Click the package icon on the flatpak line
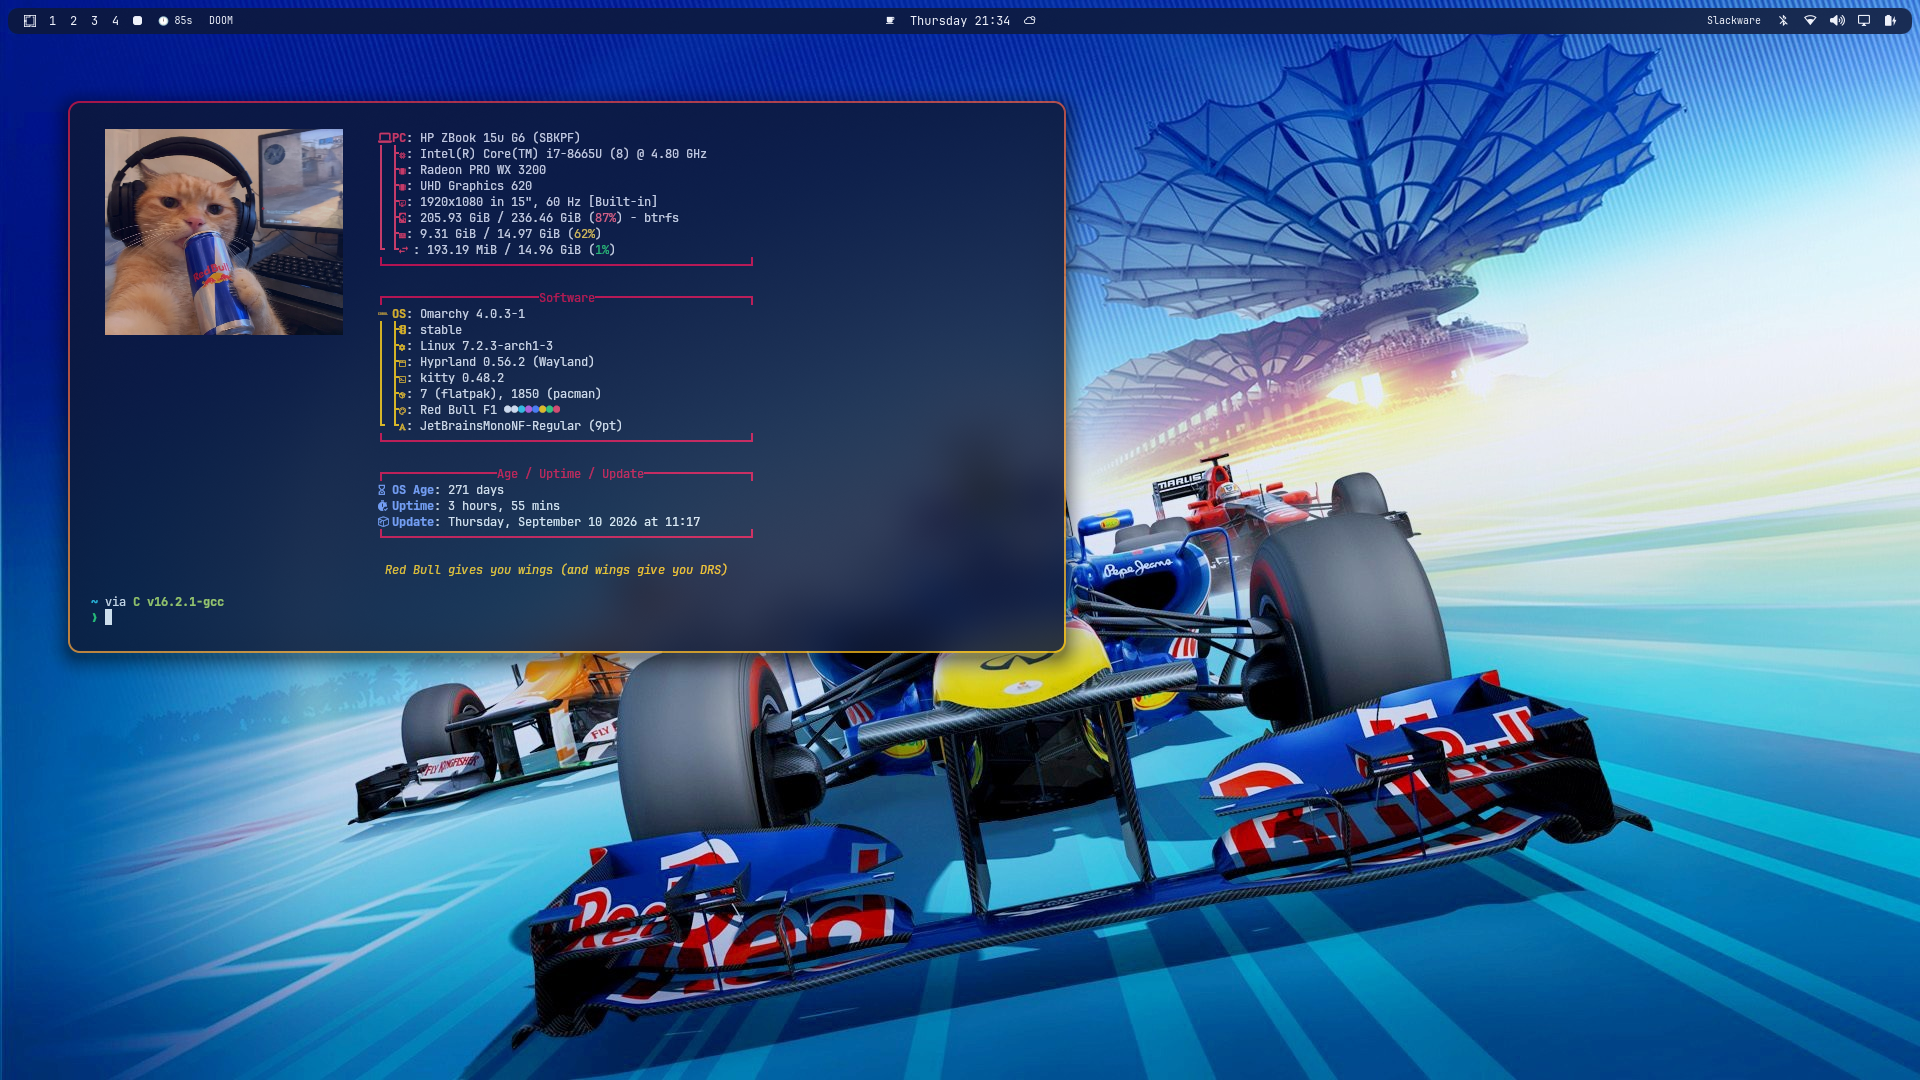Screen dimensions: 1920x1080 click(x=402, y=395)
